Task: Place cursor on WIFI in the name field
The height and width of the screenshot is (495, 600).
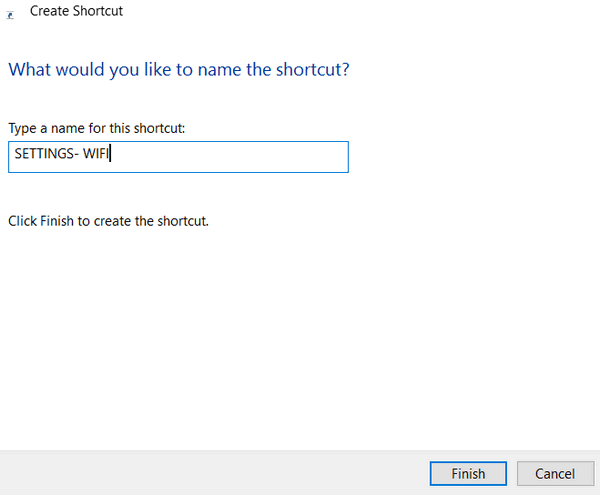Action: (96, 153)
